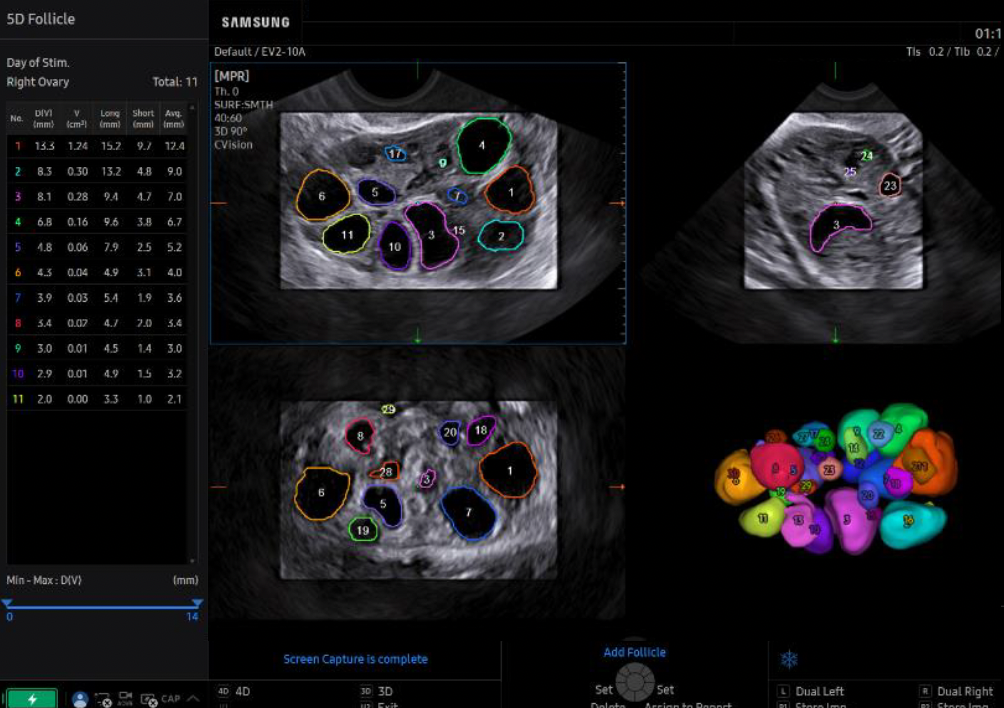Click the green battery power icon
This screenshot has width=1004, height=708.
click(x=32, y=699)
